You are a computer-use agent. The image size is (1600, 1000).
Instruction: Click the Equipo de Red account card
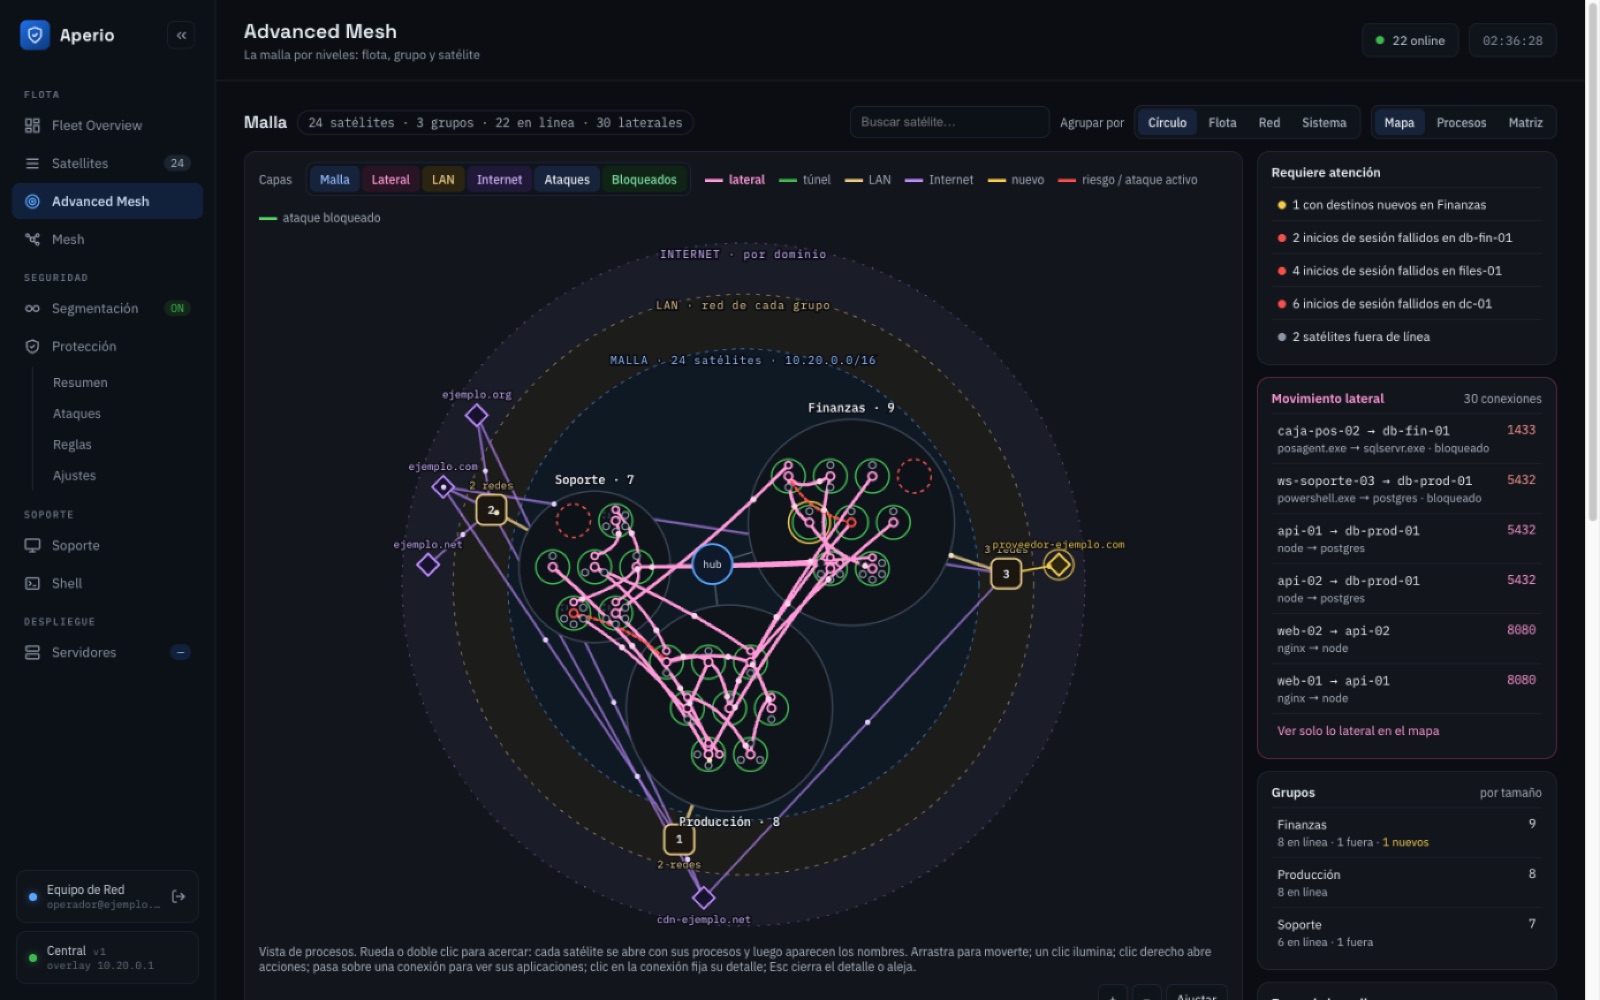(107, 896)
